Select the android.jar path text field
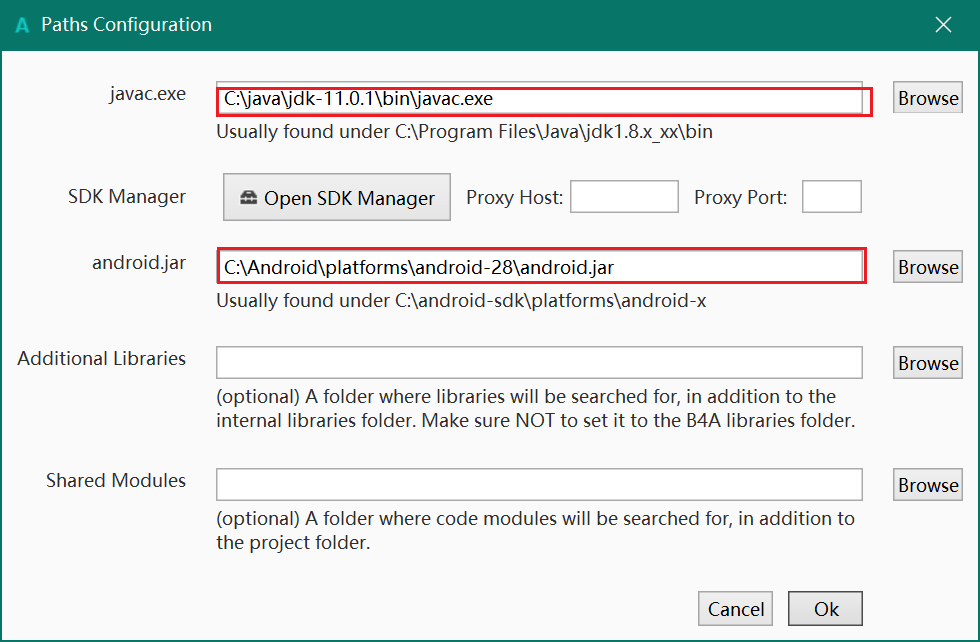This screenshot has width=980, height=642. click(540, 266)
